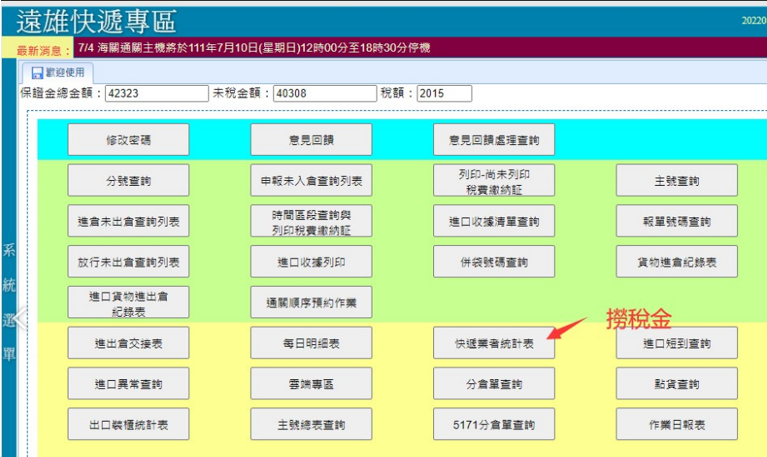The image size is (767, 457).
Task: Open 5171分倉單查詢
Action: pos(493,424)
